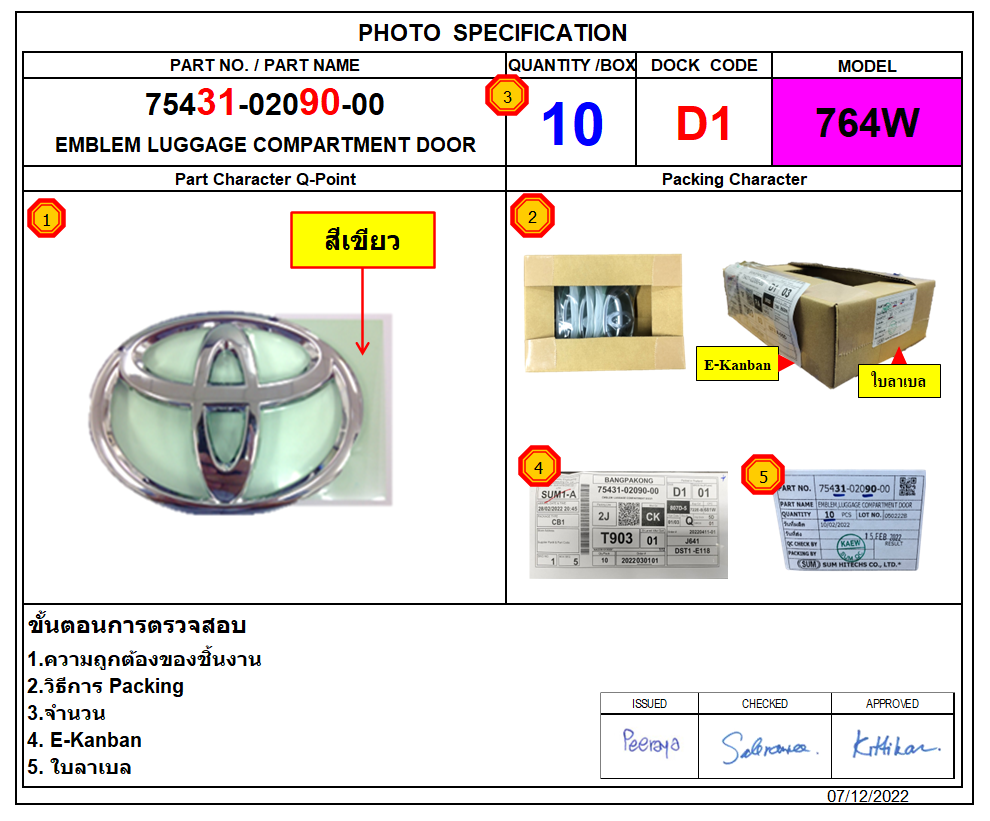Click step 1.ความถูกต้องของชิ้นงาน
This screenshot has width=990, height=821.
[x=144, y=659]
